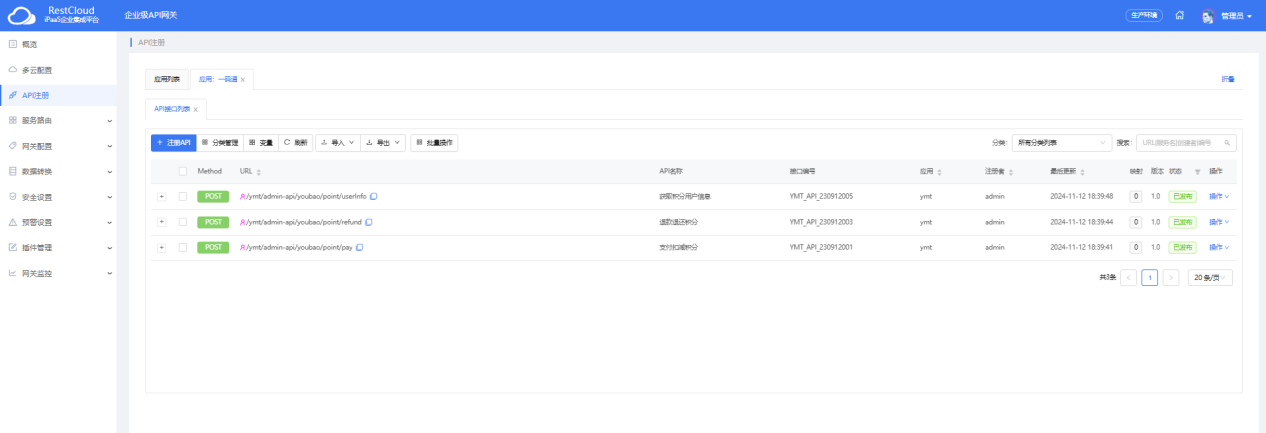Click the 注册API button

pyautogui.click(x=173, y=143)
